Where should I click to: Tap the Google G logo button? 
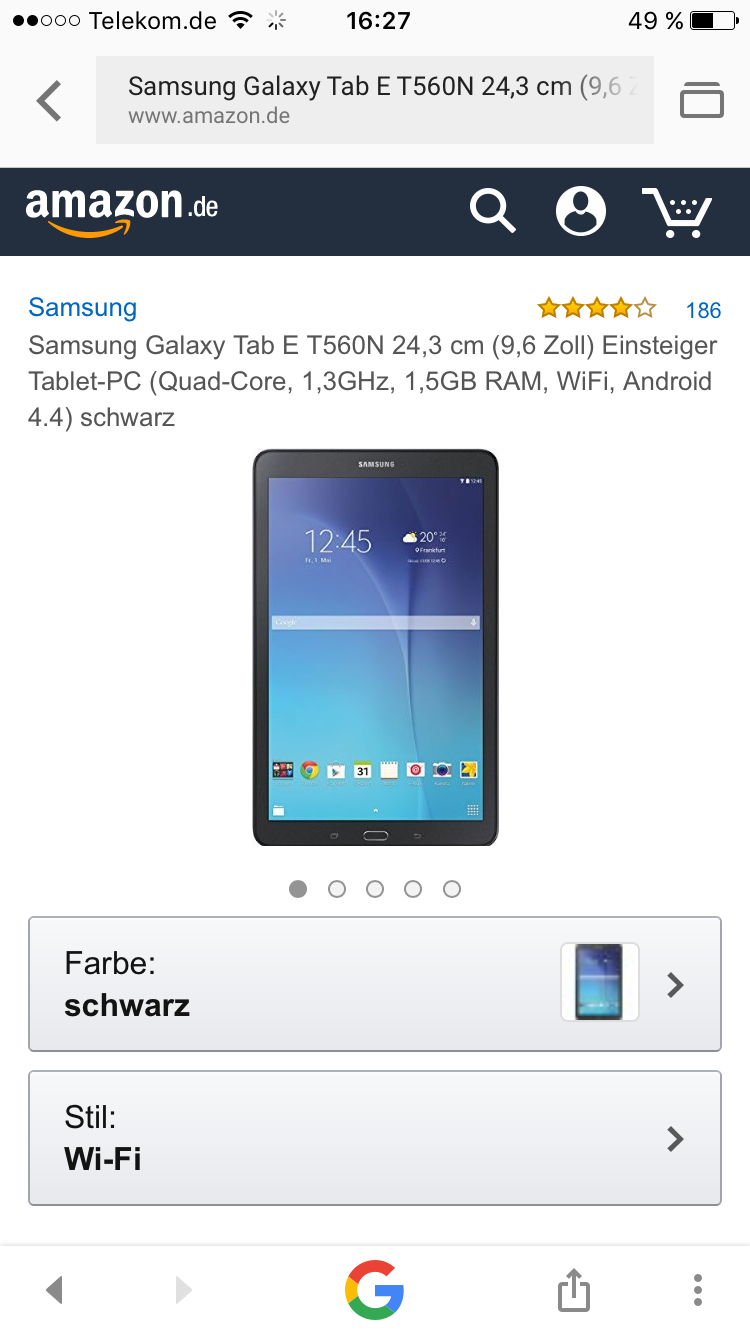[375, 1289]
